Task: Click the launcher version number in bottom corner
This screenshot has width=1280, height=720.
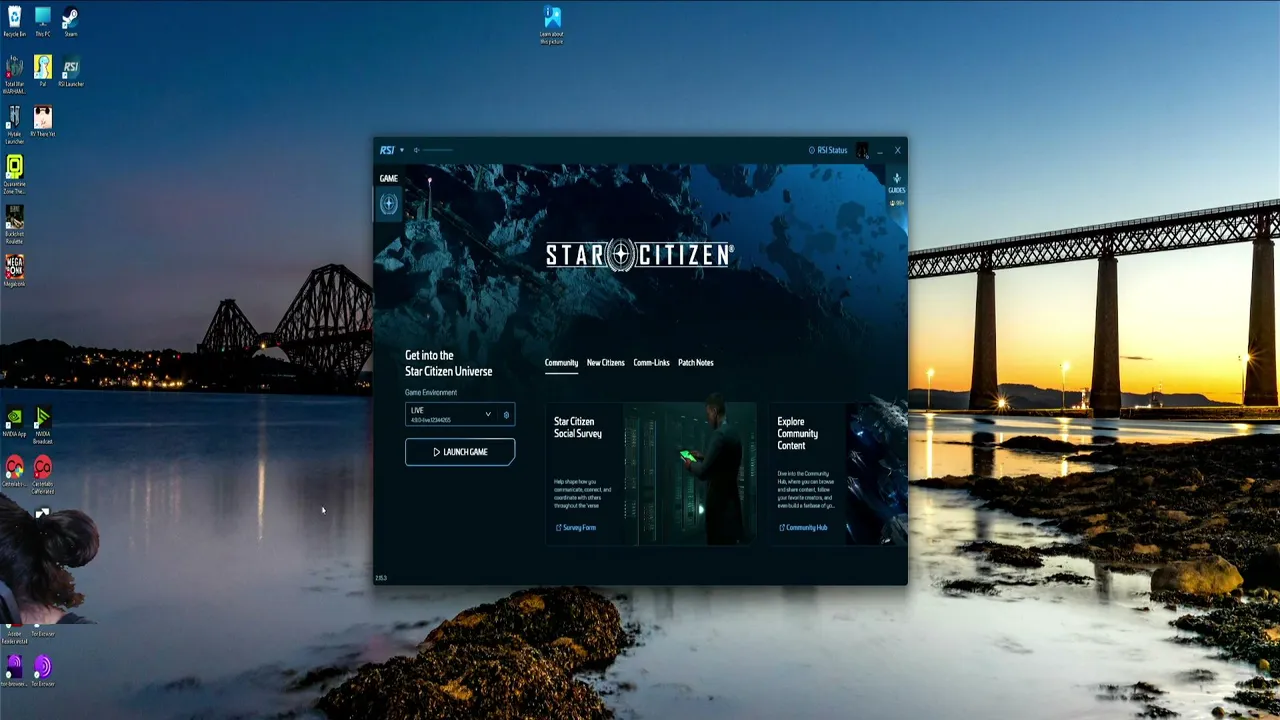Action: (x=381, y=578)
